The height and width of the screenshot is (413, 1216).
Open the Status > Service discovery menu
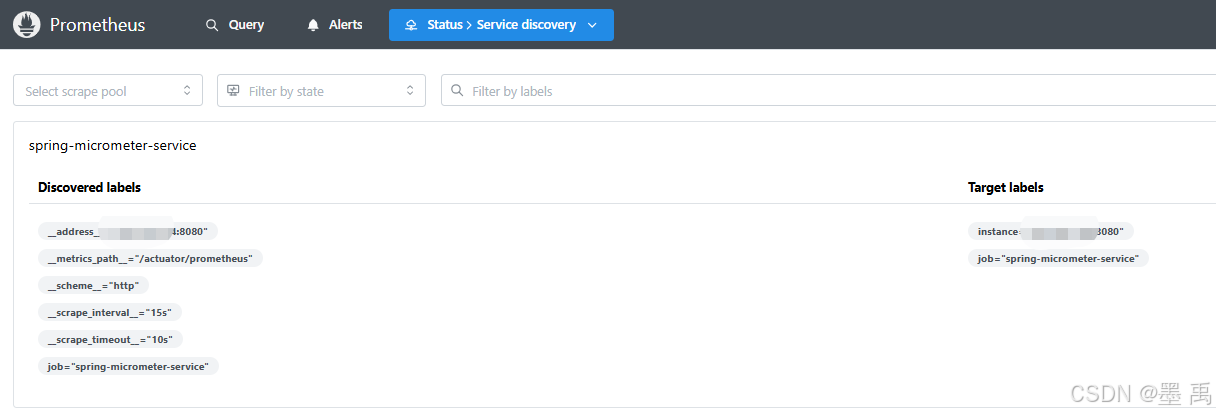click(x=501, y=25)
